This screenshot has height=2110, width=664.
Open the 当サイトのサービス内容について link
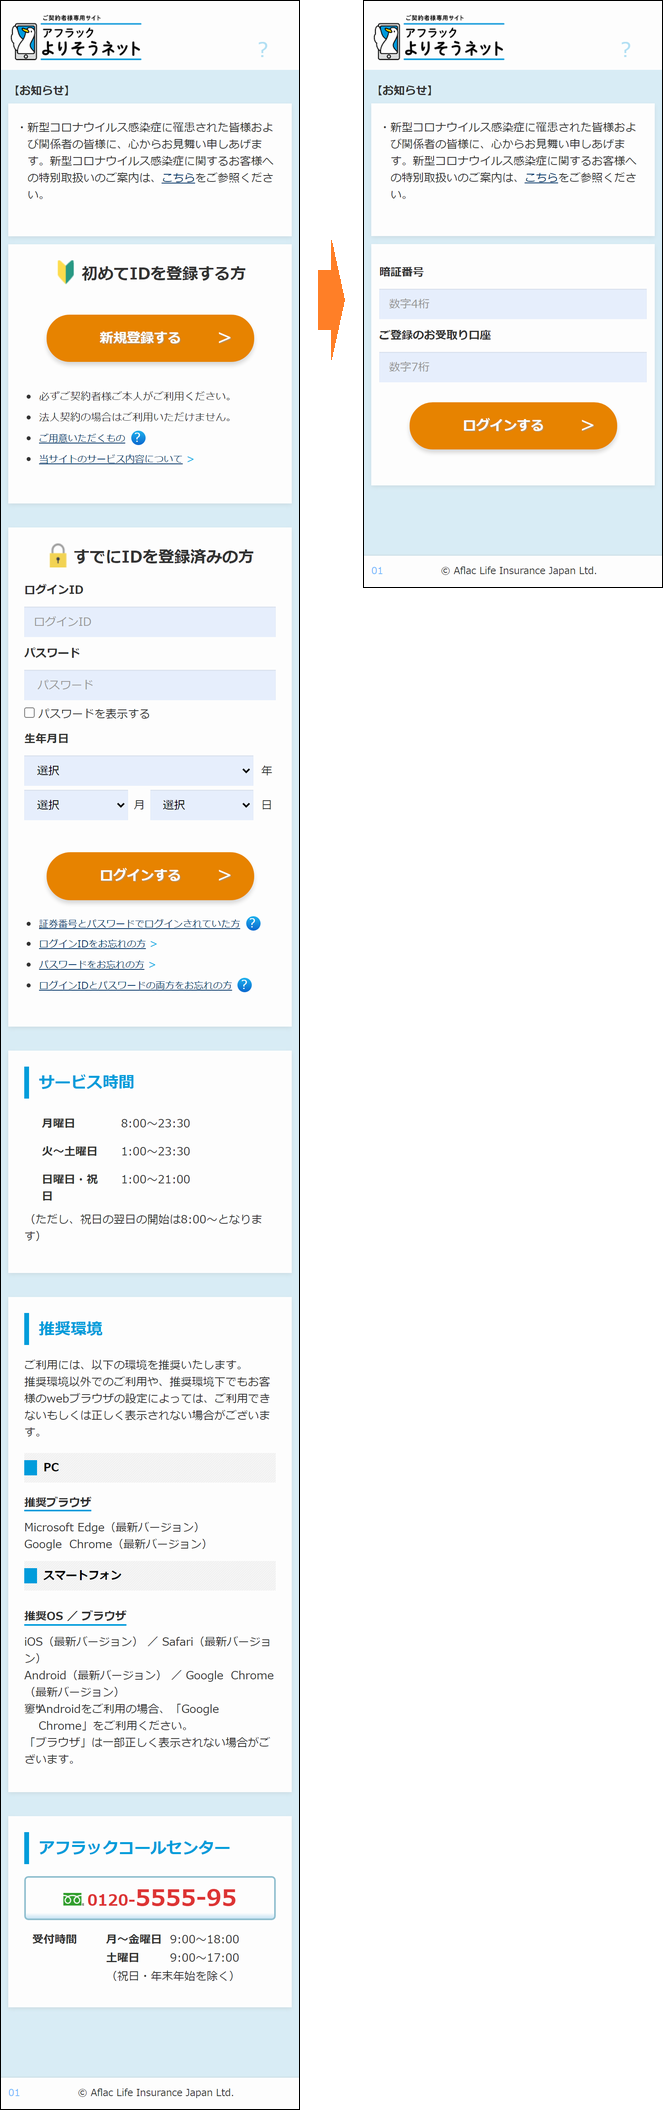tap(110, 459)
